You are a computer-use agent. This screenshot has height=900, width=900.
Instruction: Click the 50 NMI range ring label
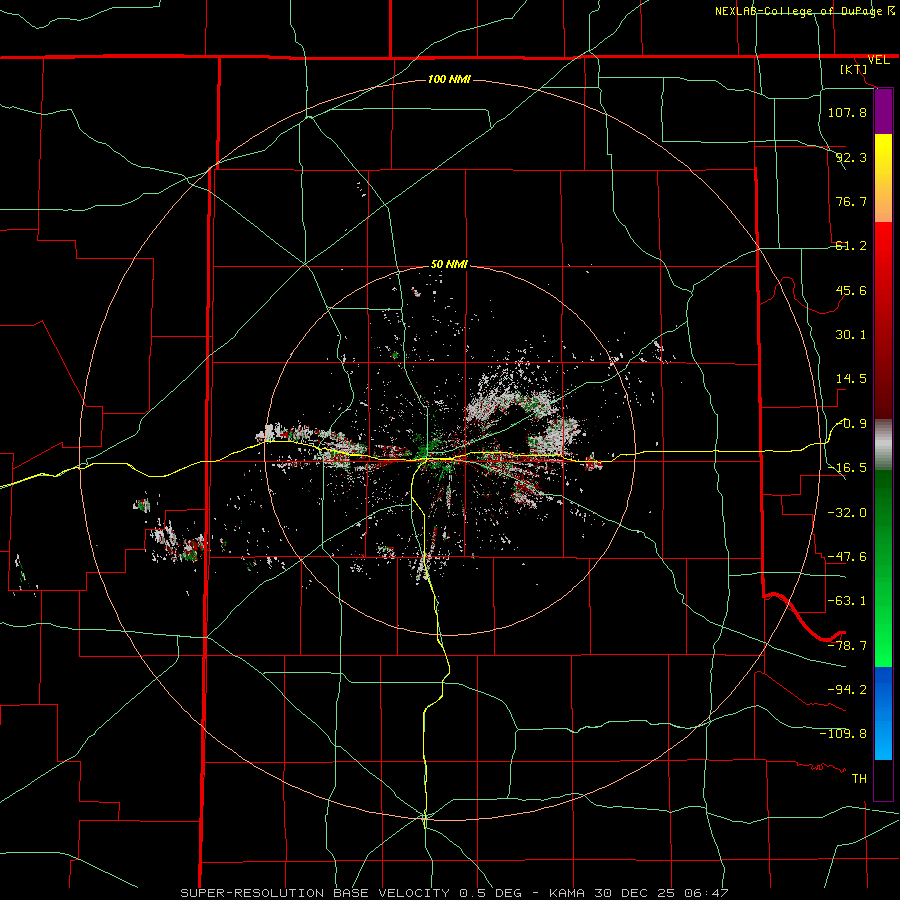point(449,265)
